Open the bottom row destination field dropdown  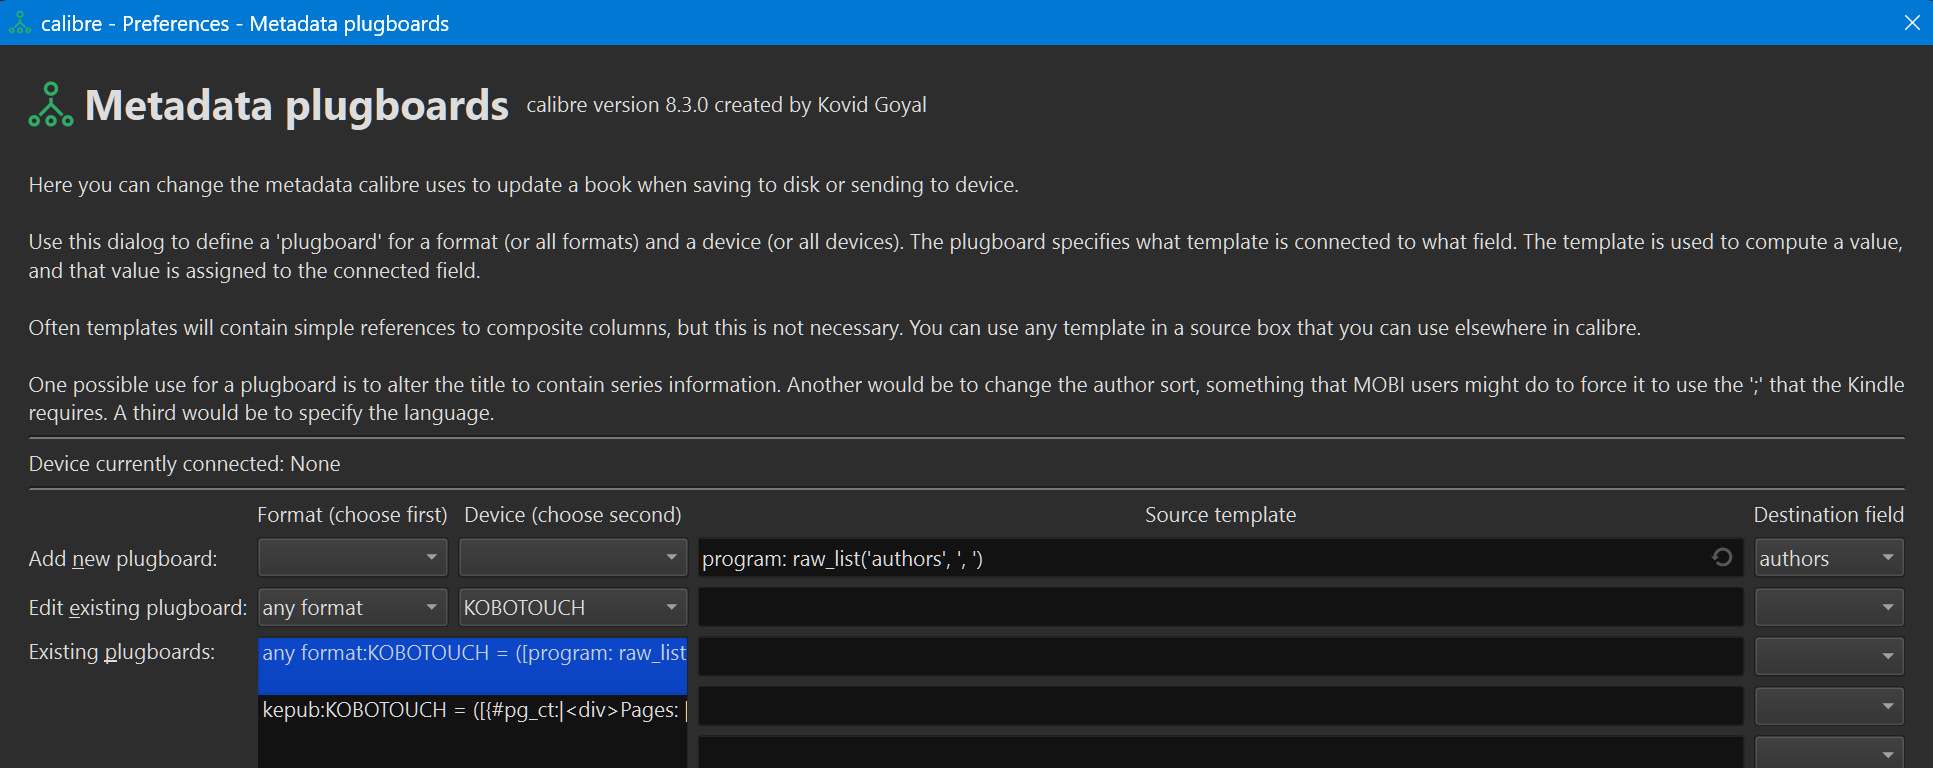click(1828, 753)
